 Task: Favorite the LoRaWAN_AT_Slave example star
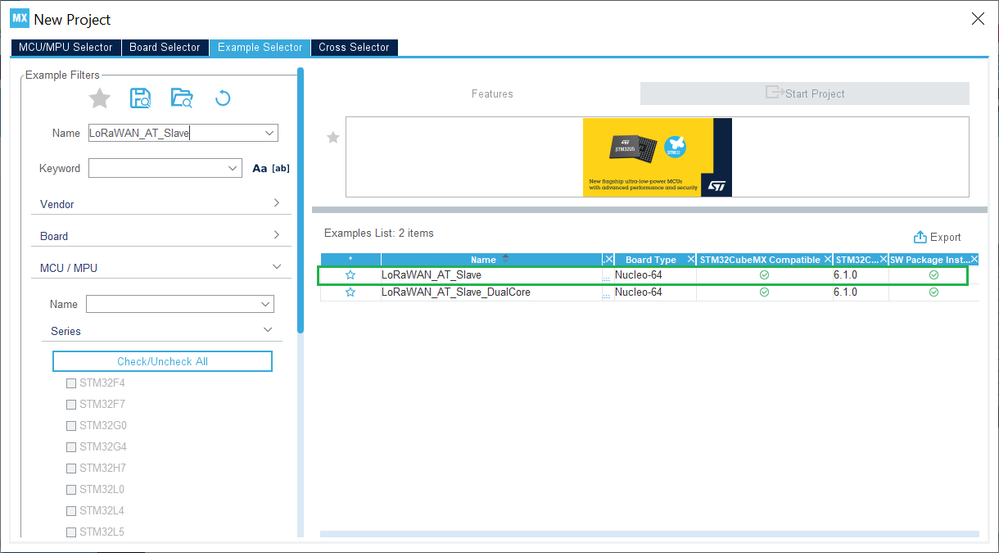[350, 275]
